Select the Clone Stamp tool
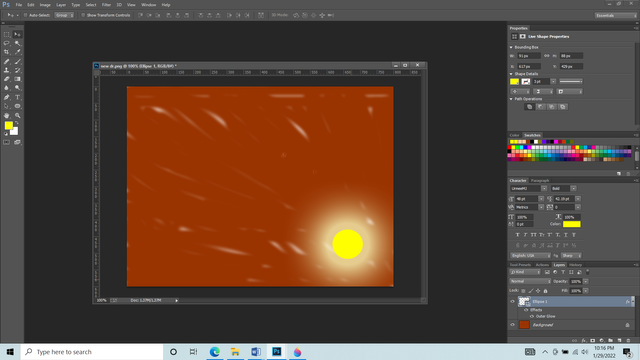 7,70
